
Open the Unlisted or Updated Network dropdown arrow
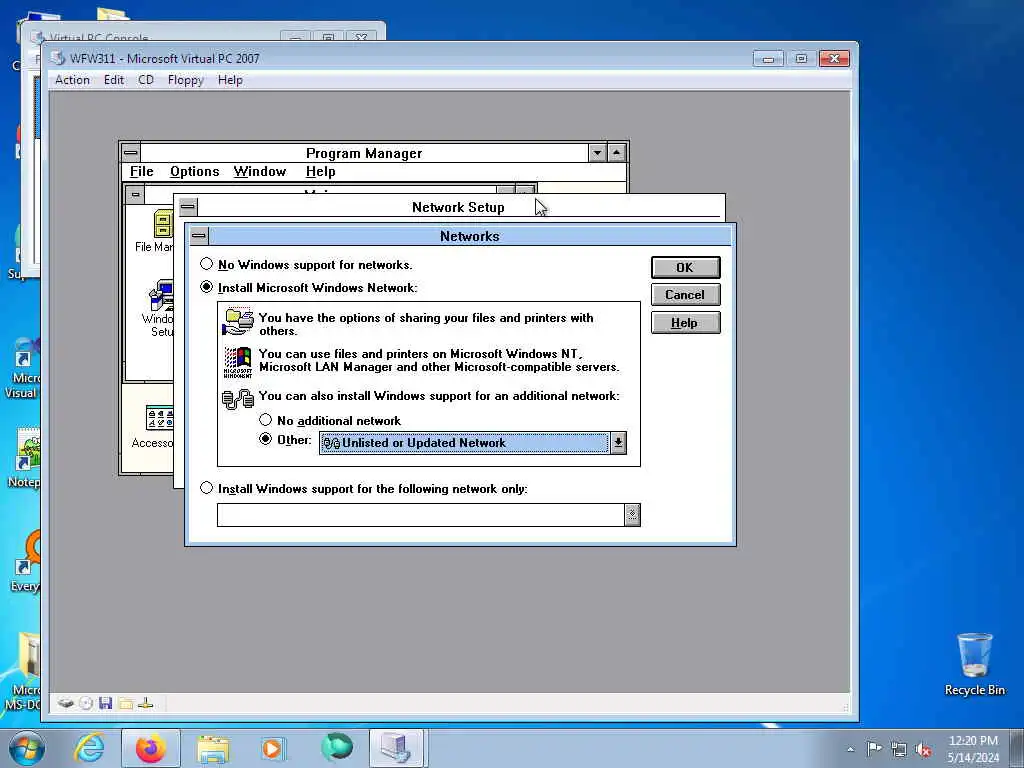coord(618,443)
